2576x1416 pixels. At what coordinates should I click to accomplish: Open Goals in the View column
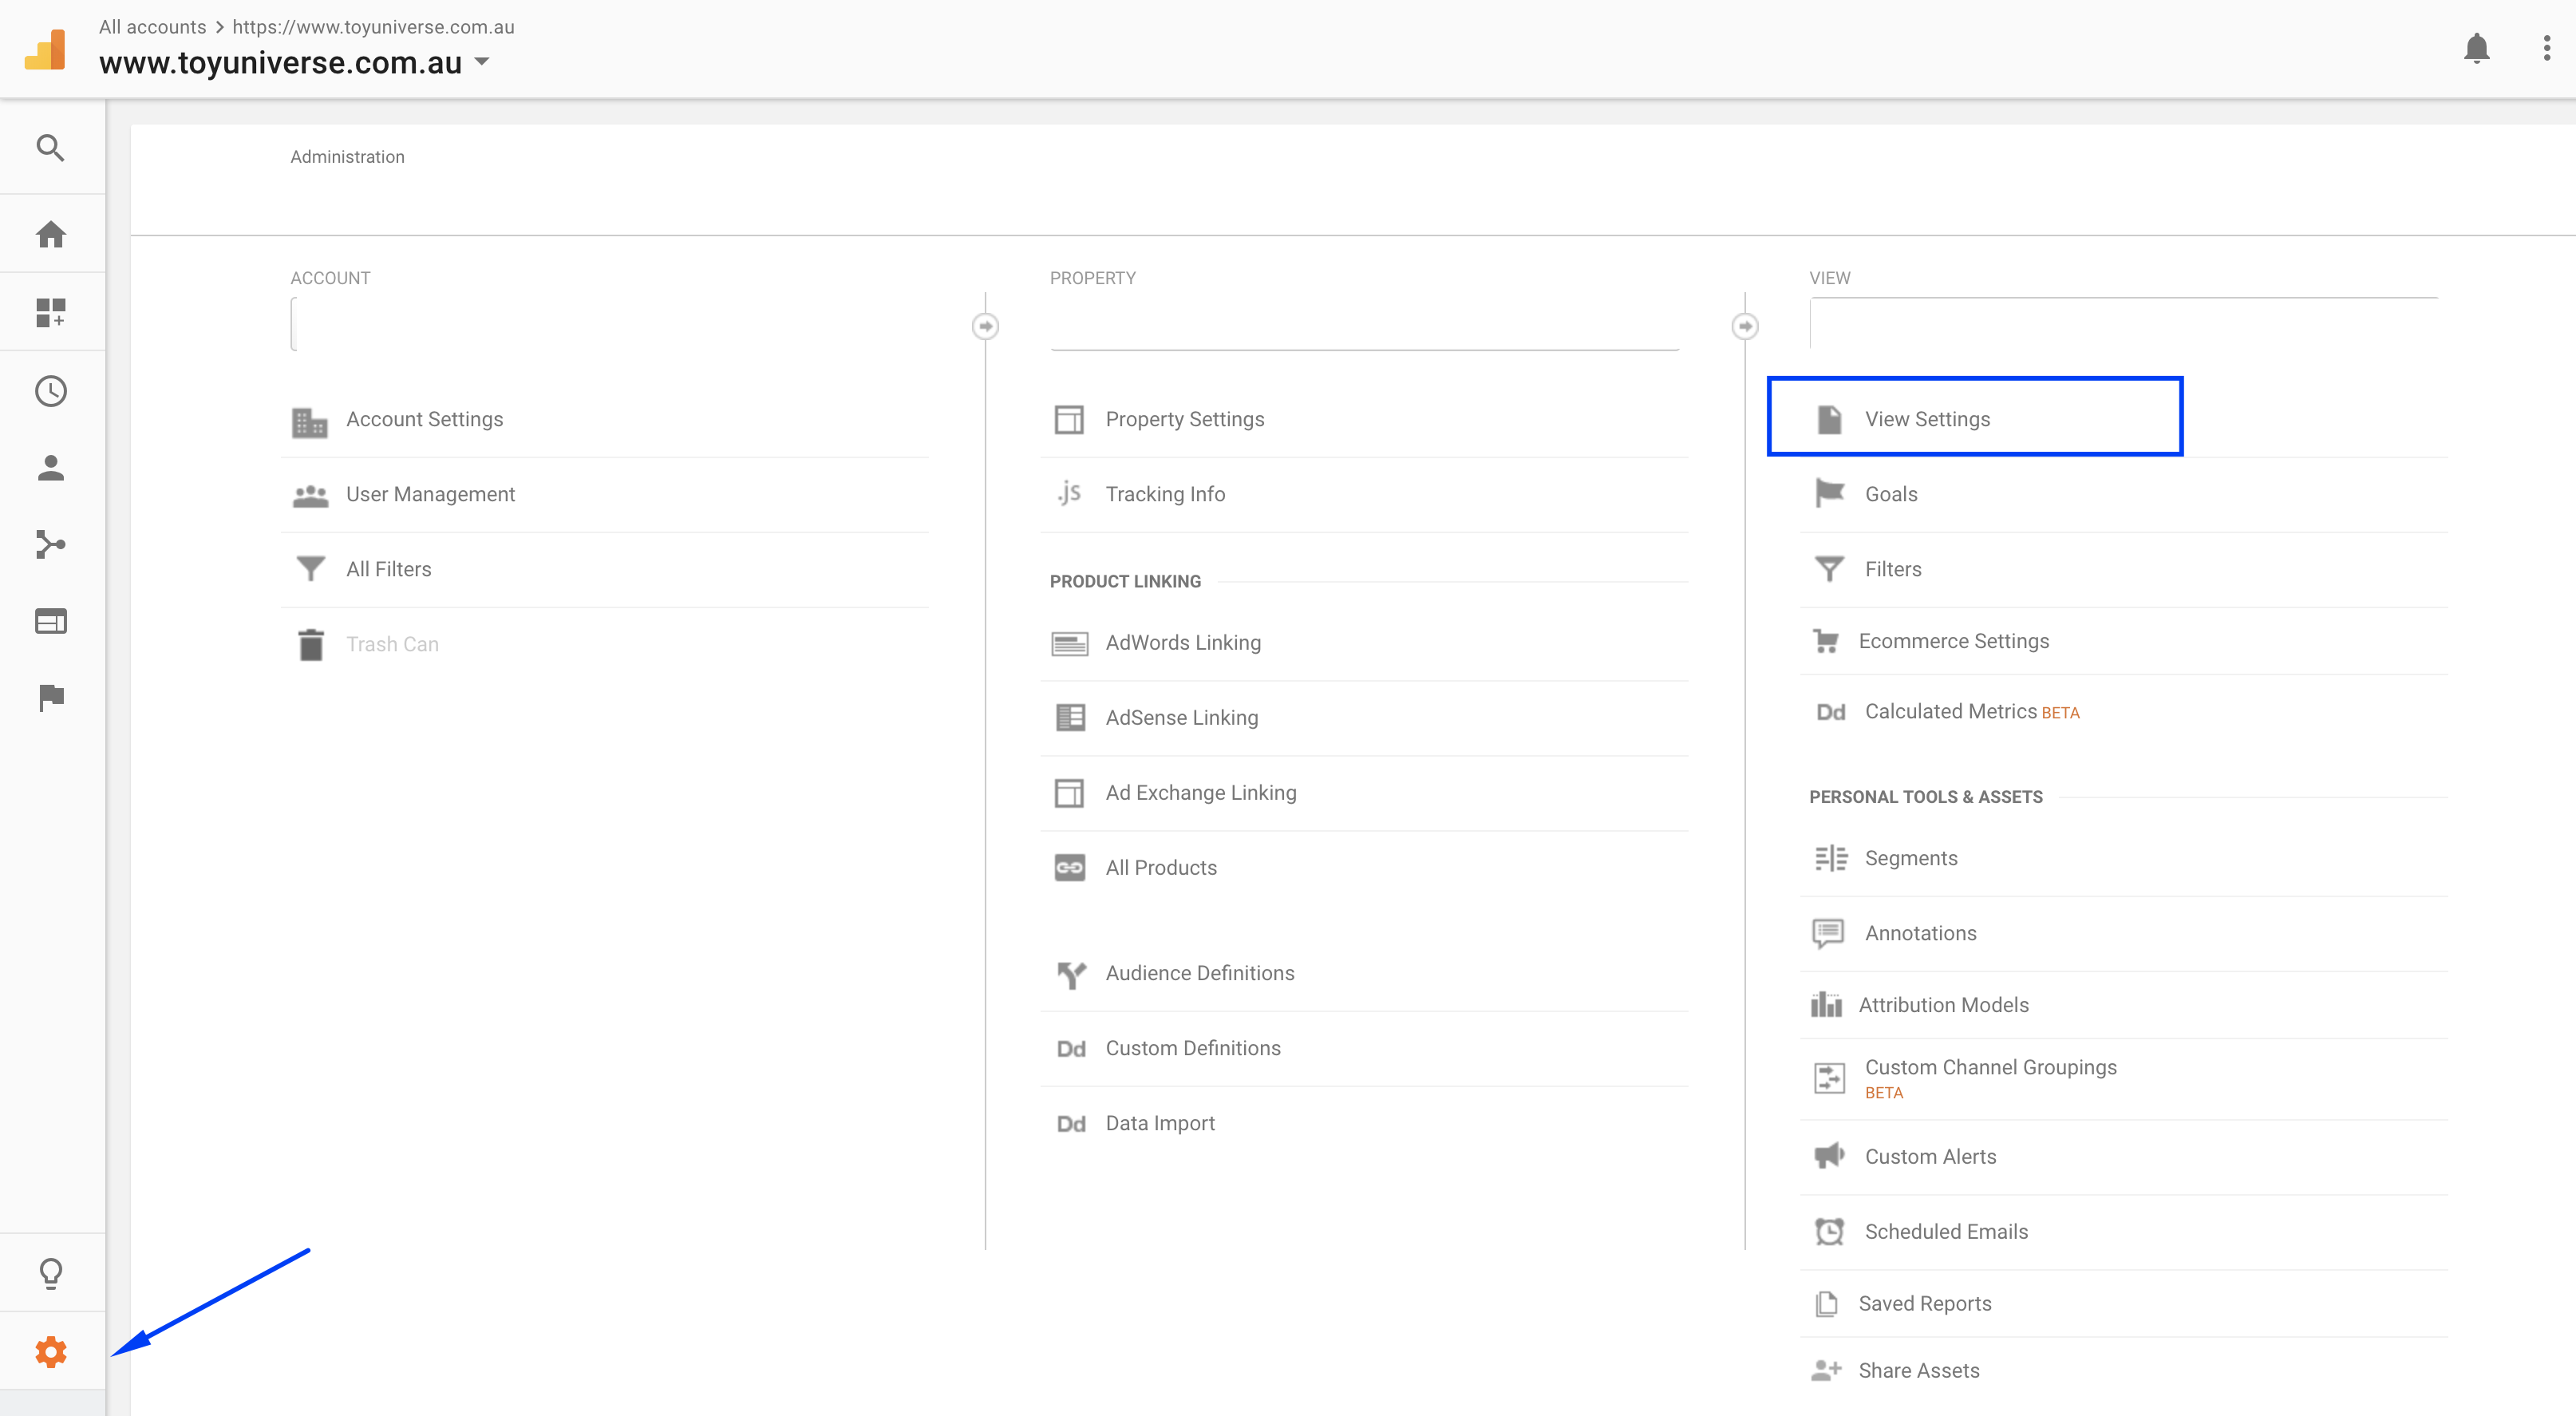tap(1890, 493)
